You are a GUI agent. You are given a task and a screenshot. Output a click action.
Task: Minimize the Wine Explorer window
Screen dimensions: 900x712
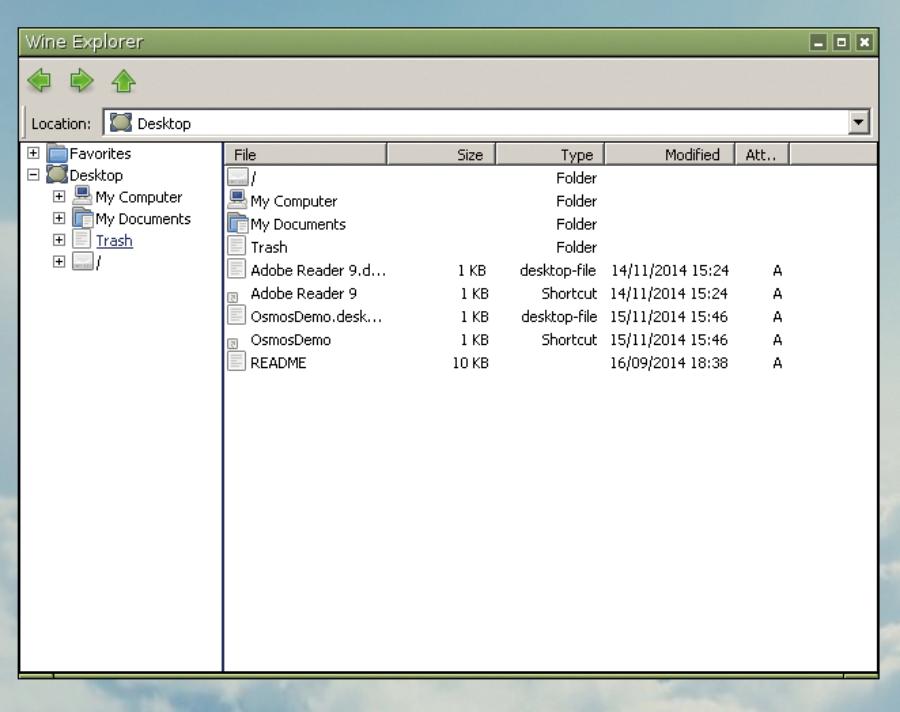click(x=818, y=42)
